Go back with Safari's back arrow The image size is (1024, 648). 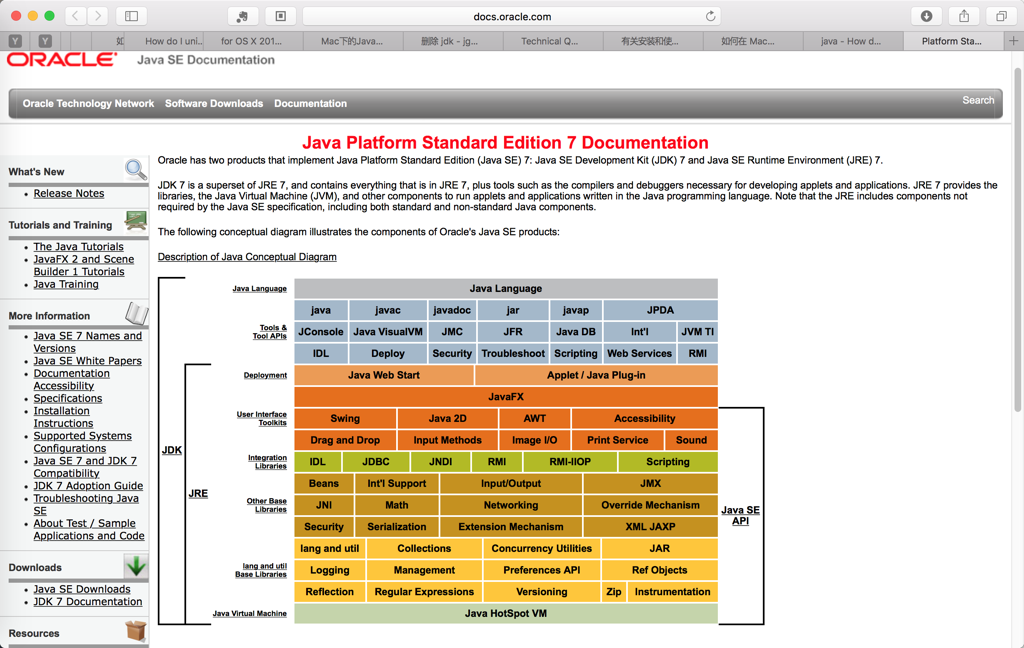pos(75,16)
